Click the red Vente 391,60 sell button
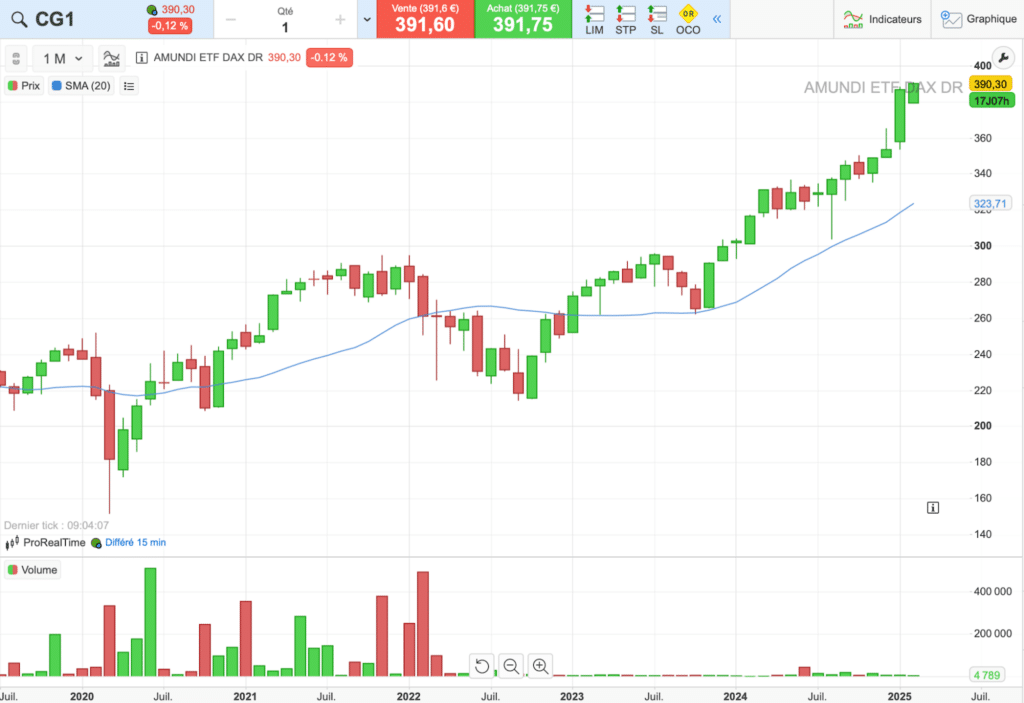The width and height of the screenshot is (1024, 703). point(425,19)
